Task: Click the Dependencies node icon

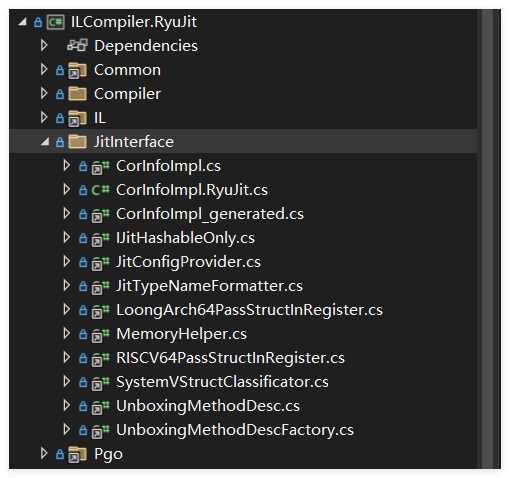Action: pos(77,45)
